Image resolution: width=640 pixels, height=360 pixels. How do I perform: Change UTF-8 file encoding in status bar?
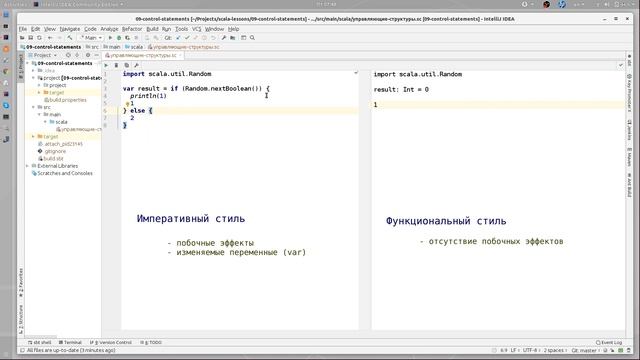(531, 350)
